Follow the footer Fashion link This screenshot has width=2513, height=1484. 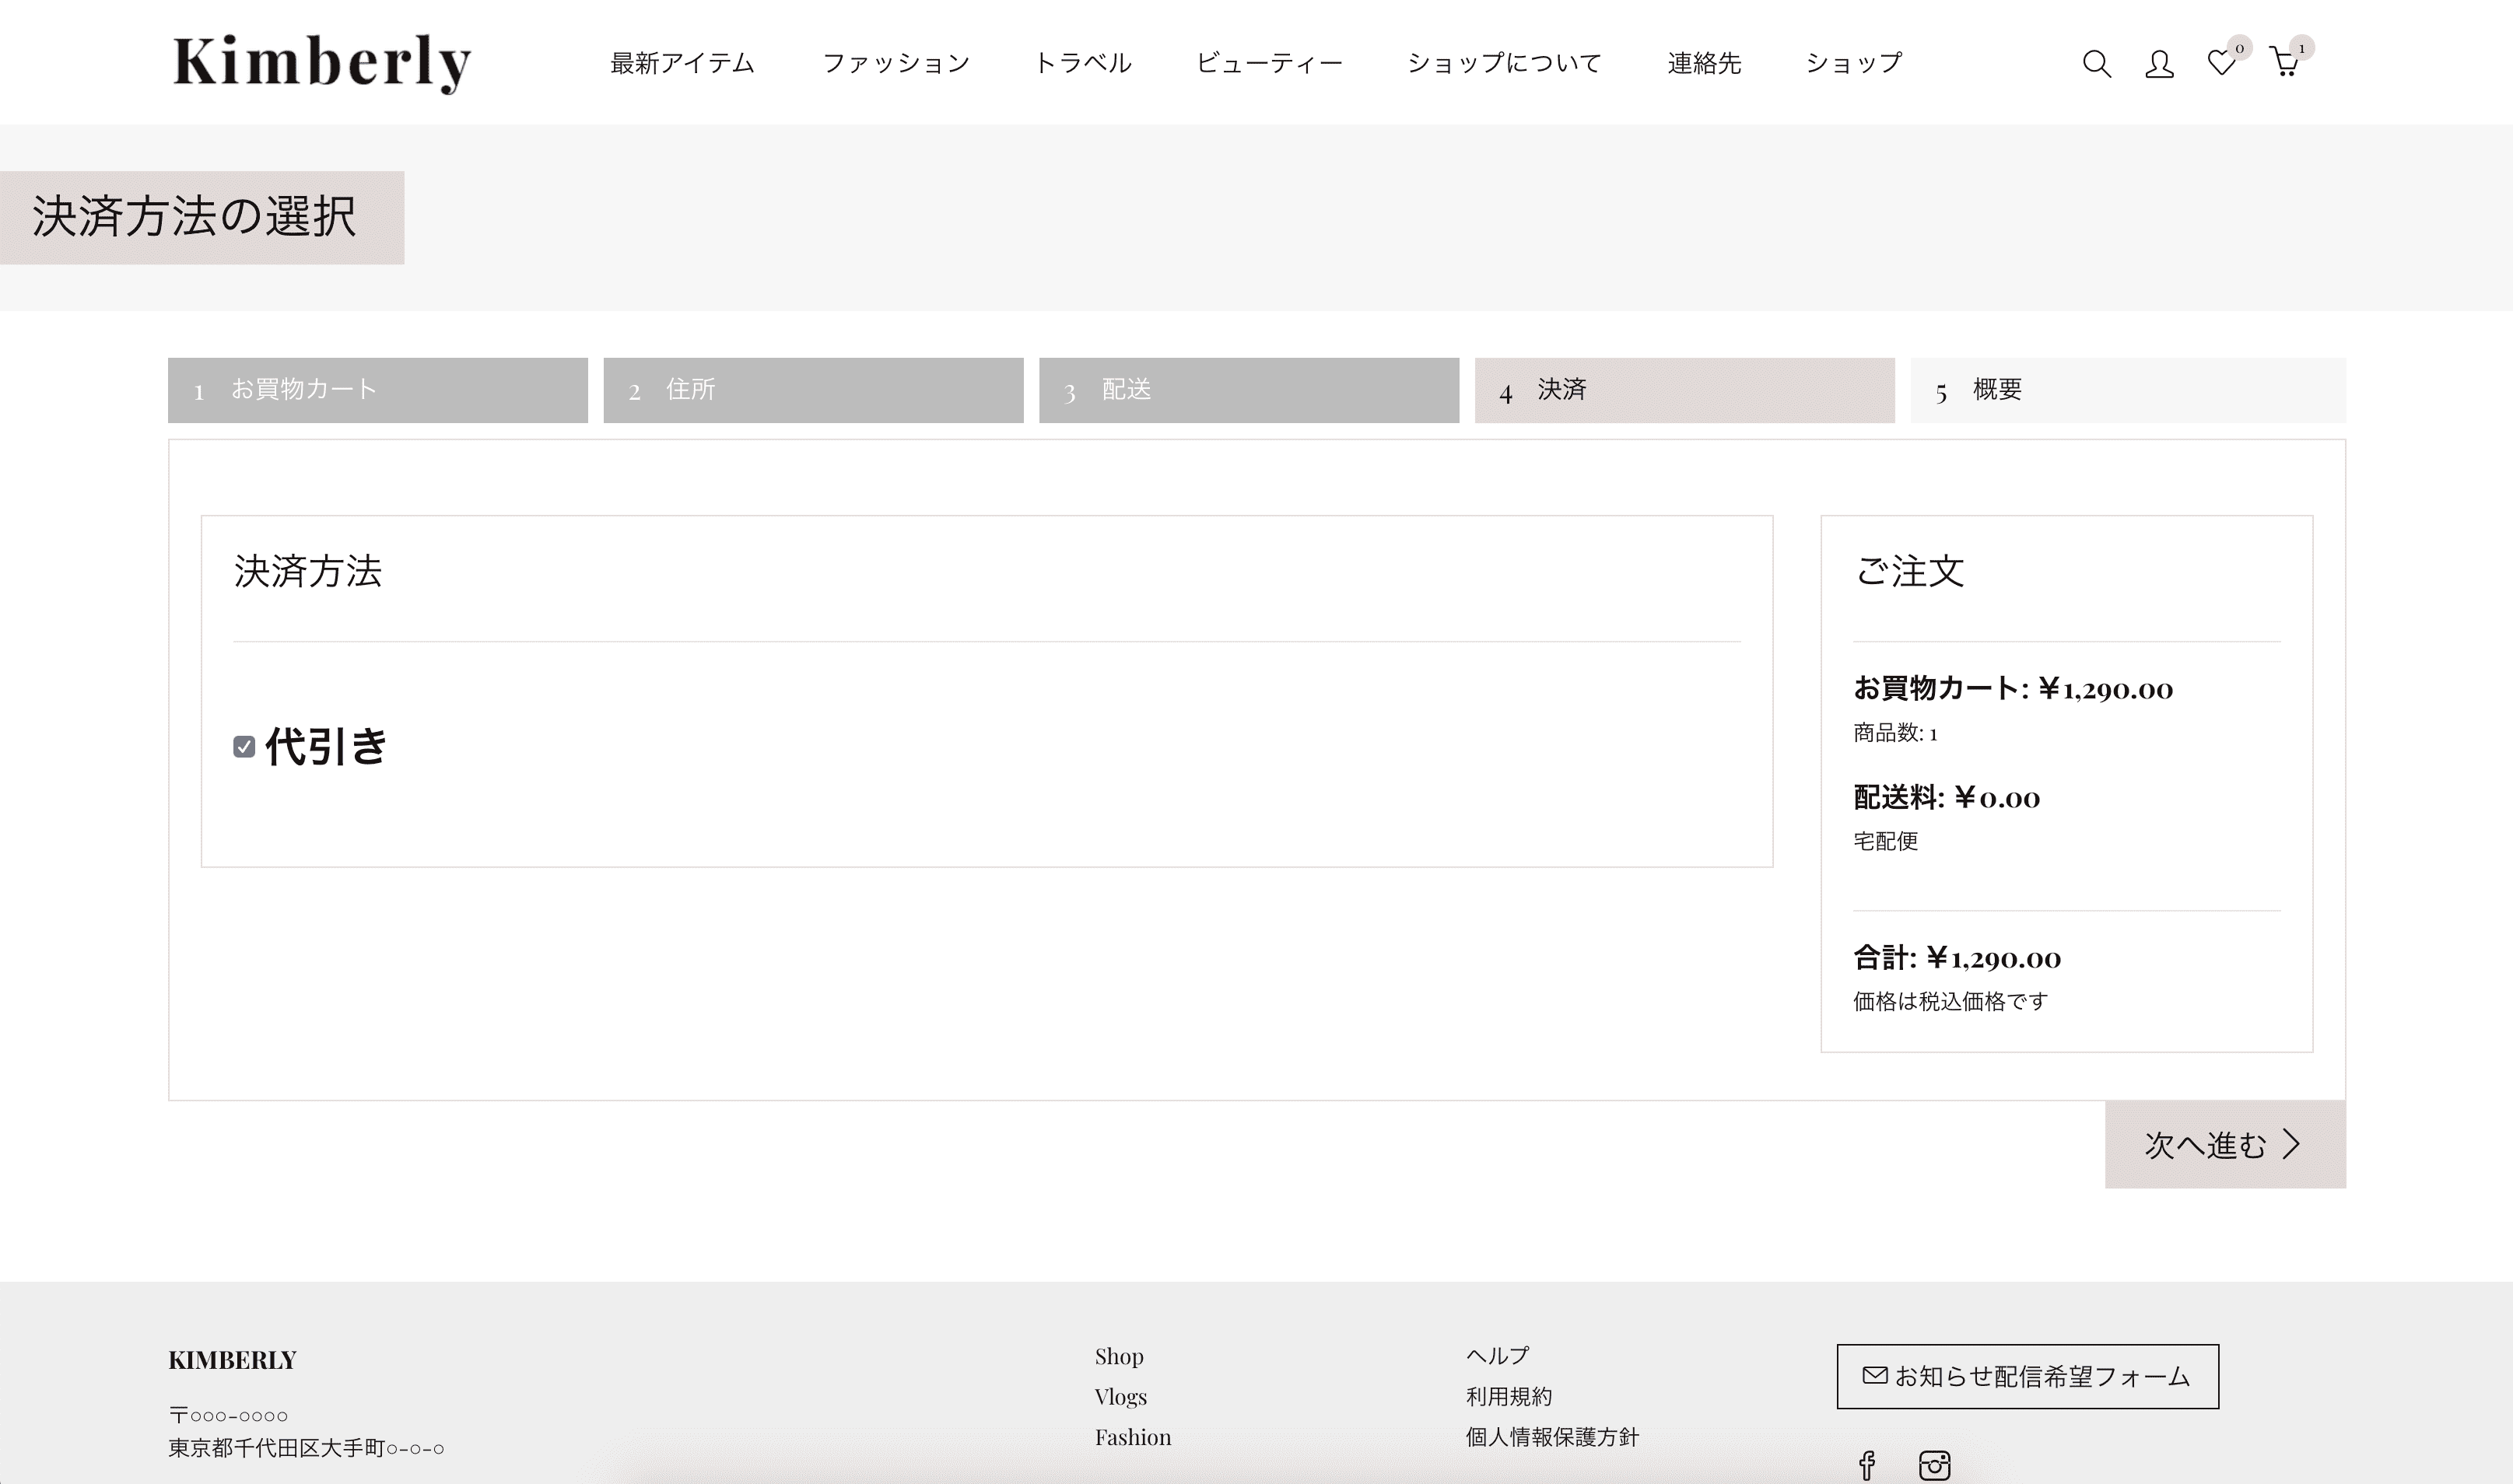click(x=1132, y=1437)
